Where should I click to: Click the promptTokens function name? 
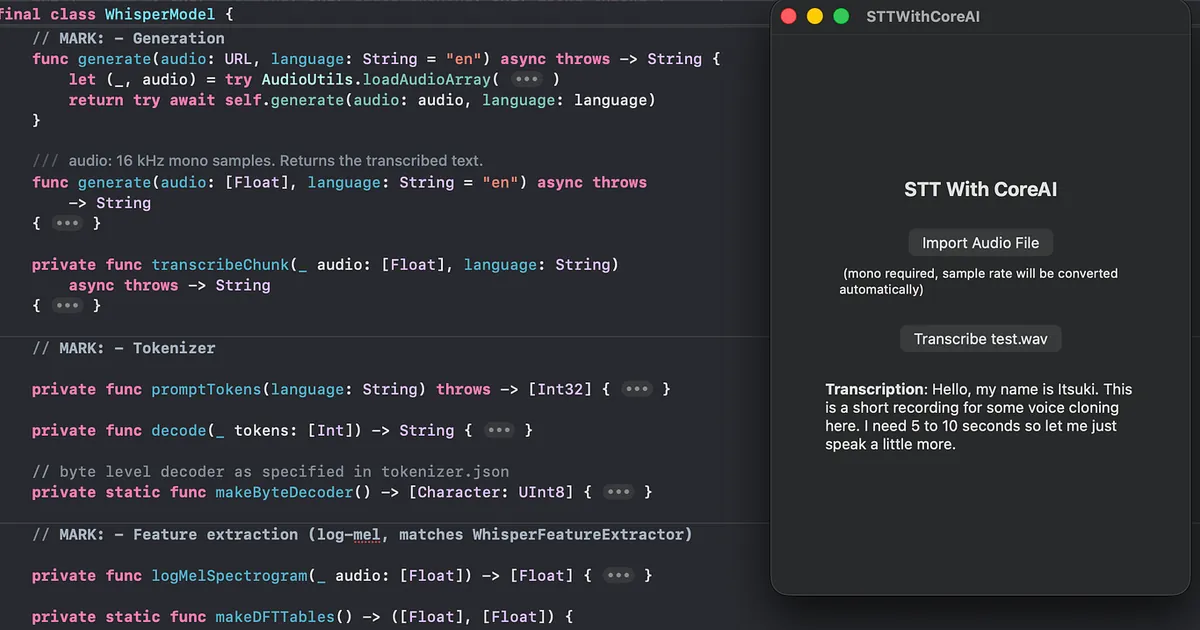pyautogui.click(x=206, y=389)
